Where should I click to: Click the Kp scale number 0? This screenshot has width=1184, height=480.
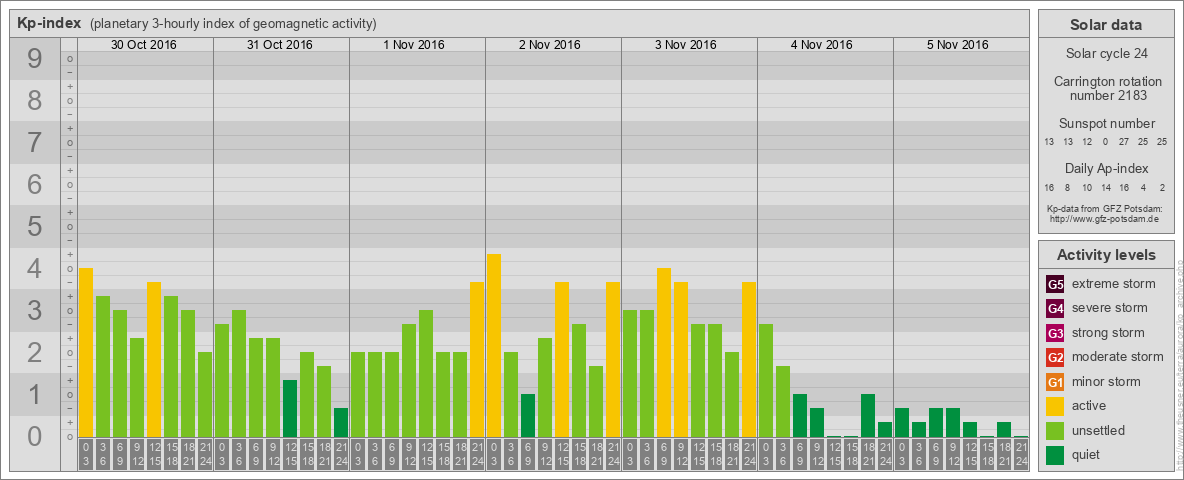tap(34, 436)
